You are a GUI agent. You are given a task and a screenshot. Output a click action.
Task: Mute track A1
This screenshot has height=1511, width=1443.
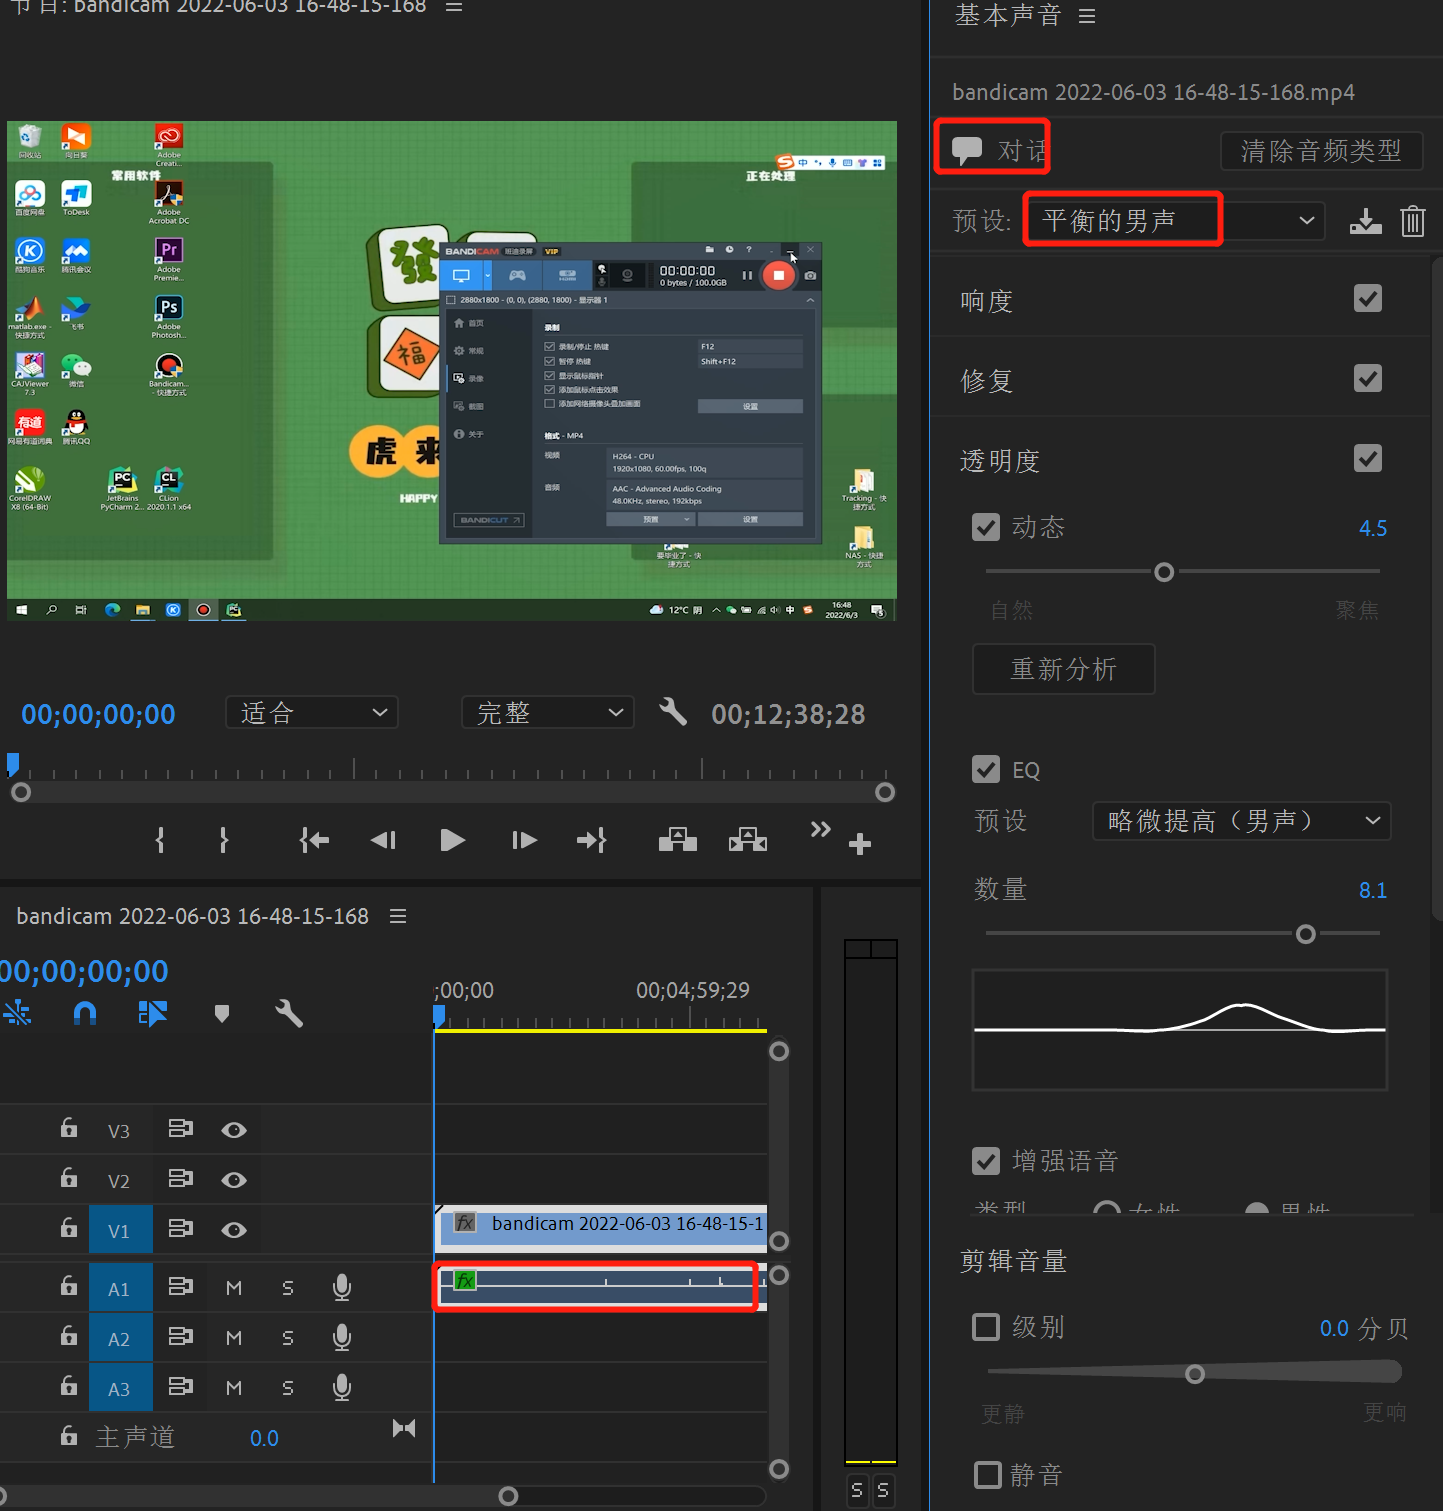(x=234, y=1288)
